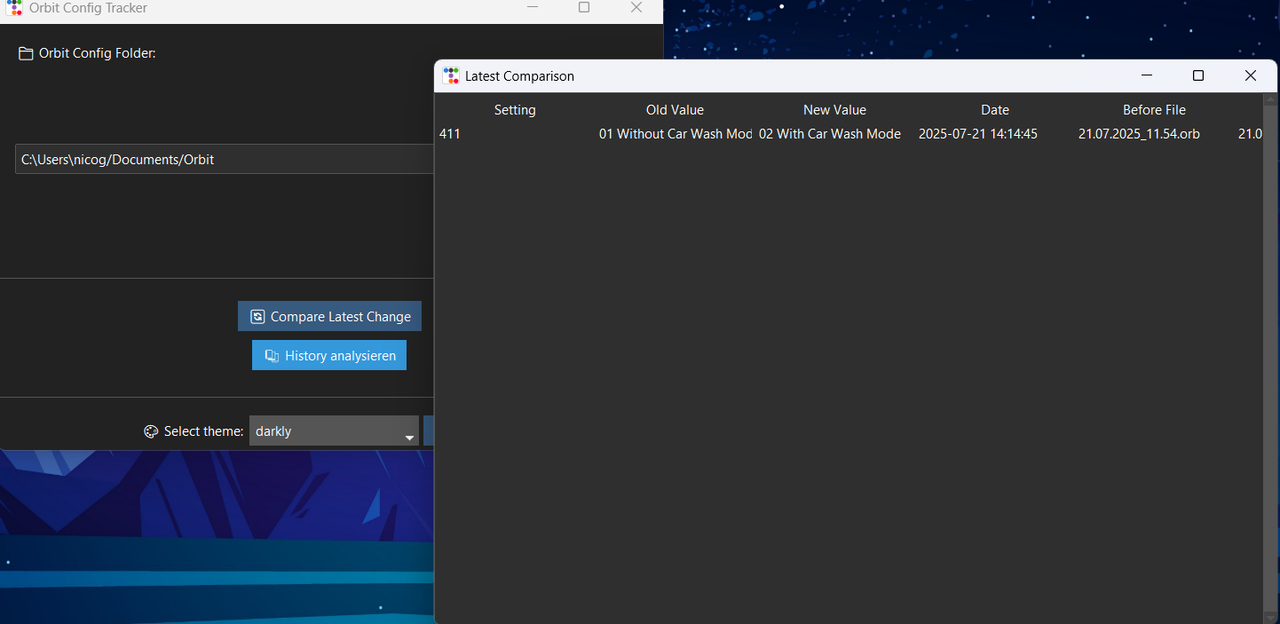Click the Orbit config folder path field
This screenshot has width=1280, height=624.
pos(225,159)
